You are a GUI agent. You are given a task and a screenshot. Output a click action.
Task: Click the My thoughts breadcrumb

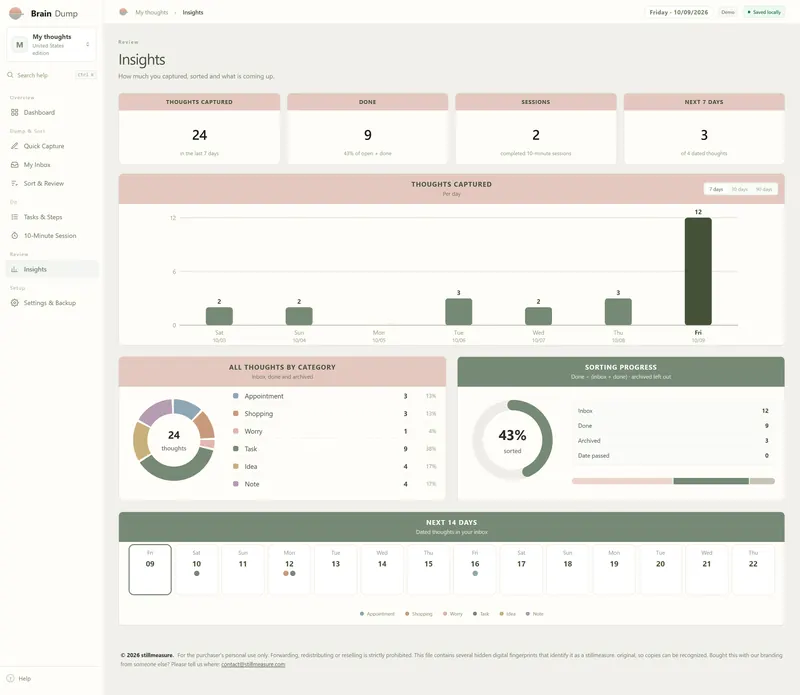point(152,12)
